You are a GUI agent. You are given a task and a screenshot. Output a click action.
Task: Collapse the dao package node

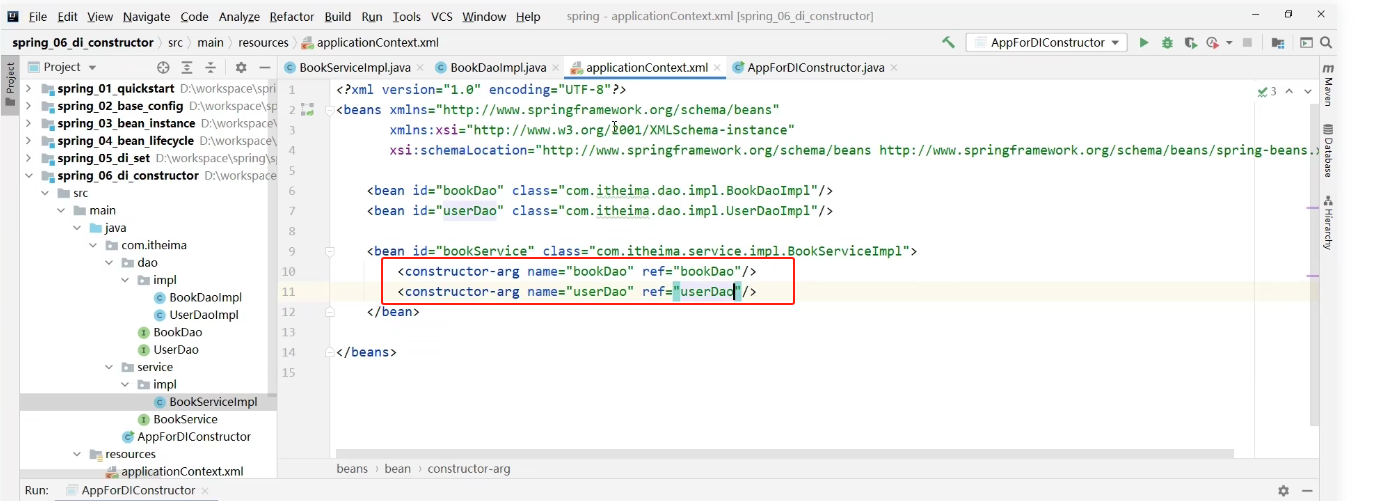point(109,263)
